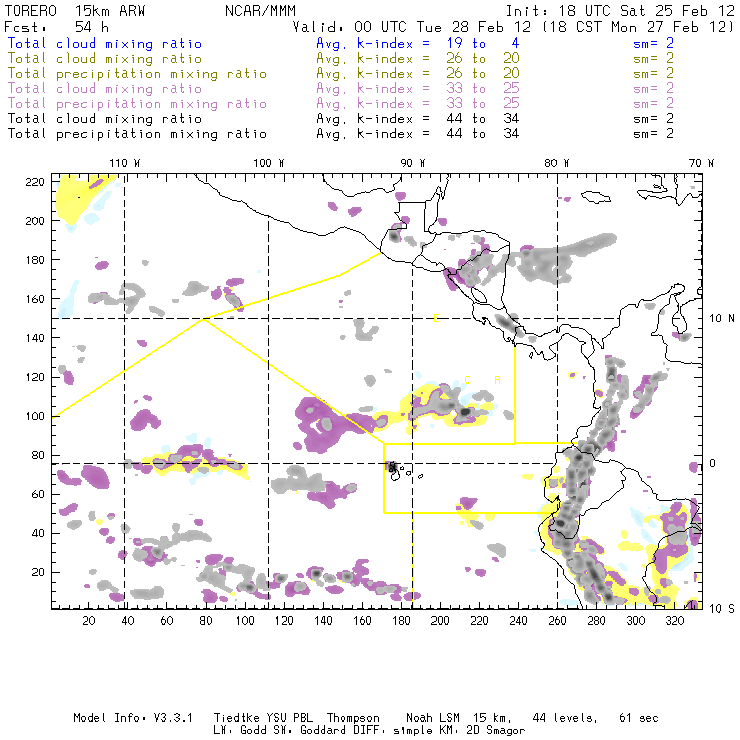
Task: Select the "61 sec" time step text
Action: [639, 718]
